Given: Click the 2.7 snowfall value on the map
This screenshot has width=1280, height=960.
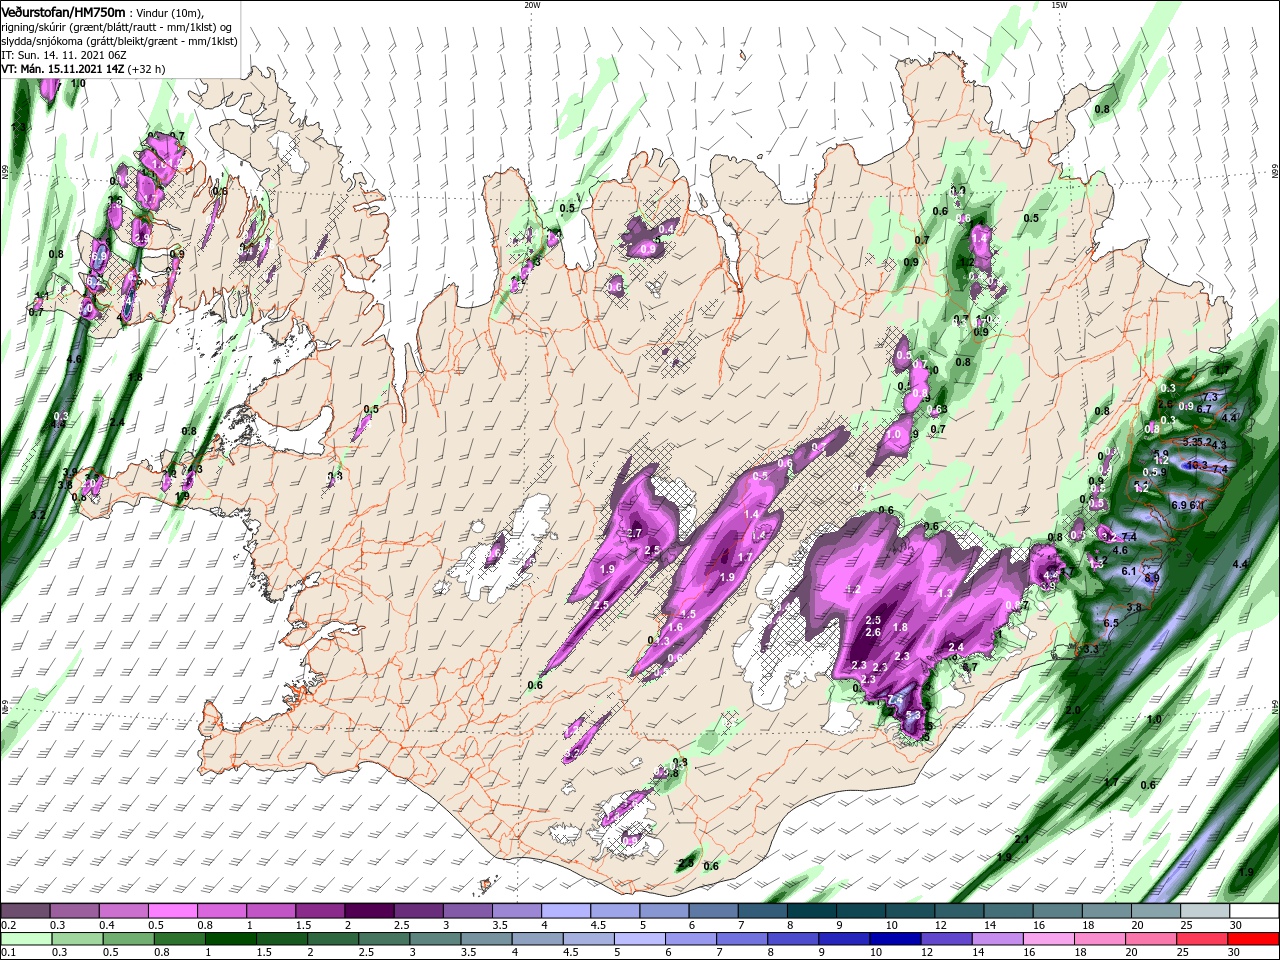Looking at the screenshot, I should (633, 534).
